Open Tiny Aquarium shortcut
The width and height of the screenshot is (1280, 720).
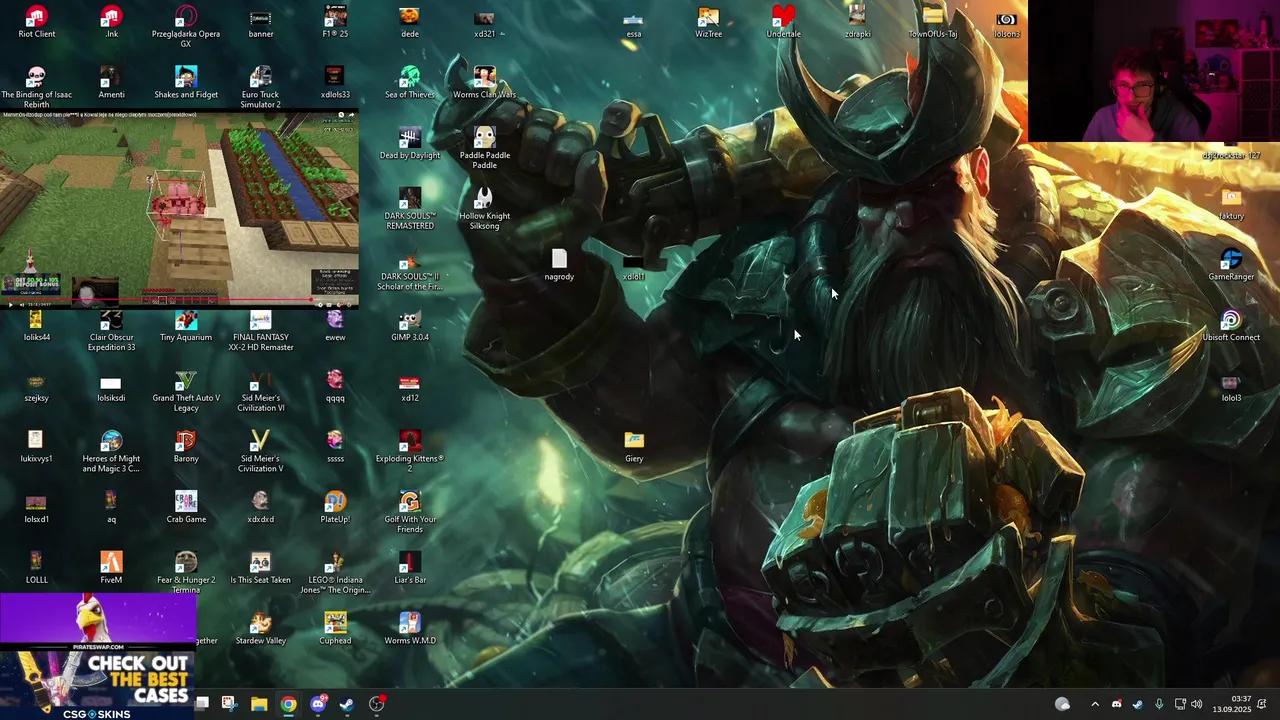[186, 326]
